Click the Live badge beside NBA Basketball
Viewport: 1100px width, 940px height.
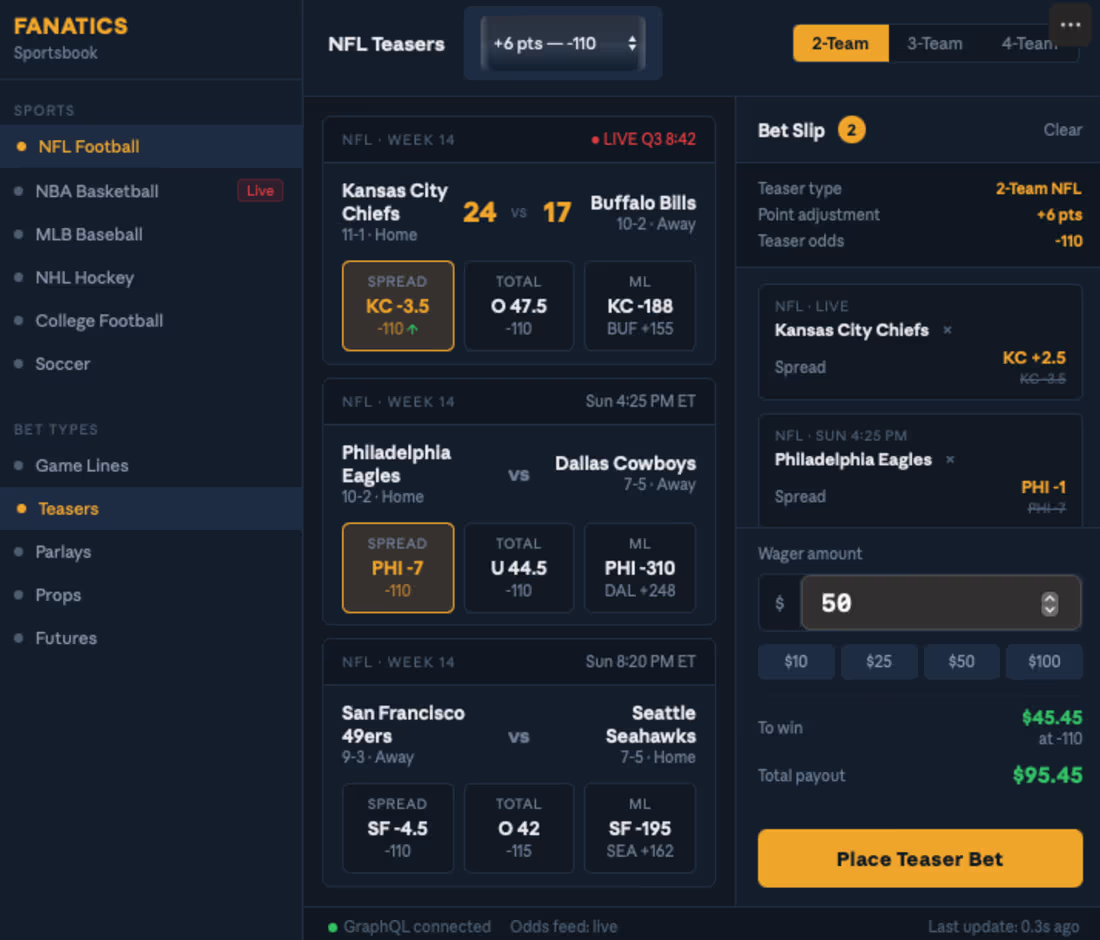point(259,190)
